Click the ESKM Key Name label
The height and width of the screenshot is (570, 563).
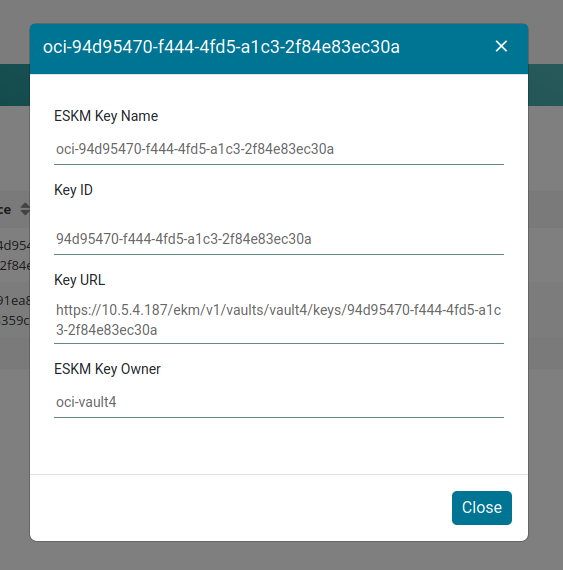(106, 116)
